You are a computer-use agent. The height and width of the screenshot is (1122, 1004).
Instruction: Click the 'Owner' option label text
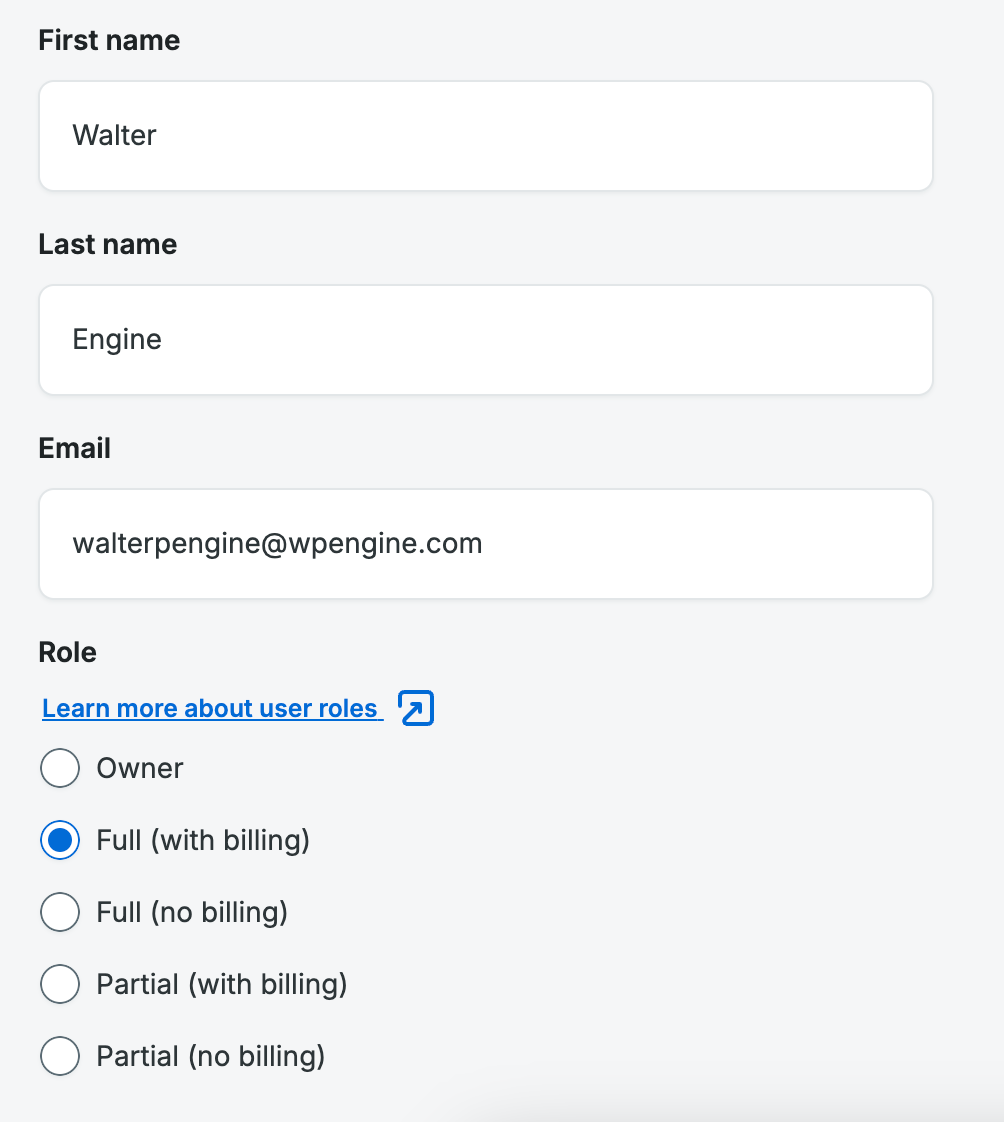click(x=140, y=768)
